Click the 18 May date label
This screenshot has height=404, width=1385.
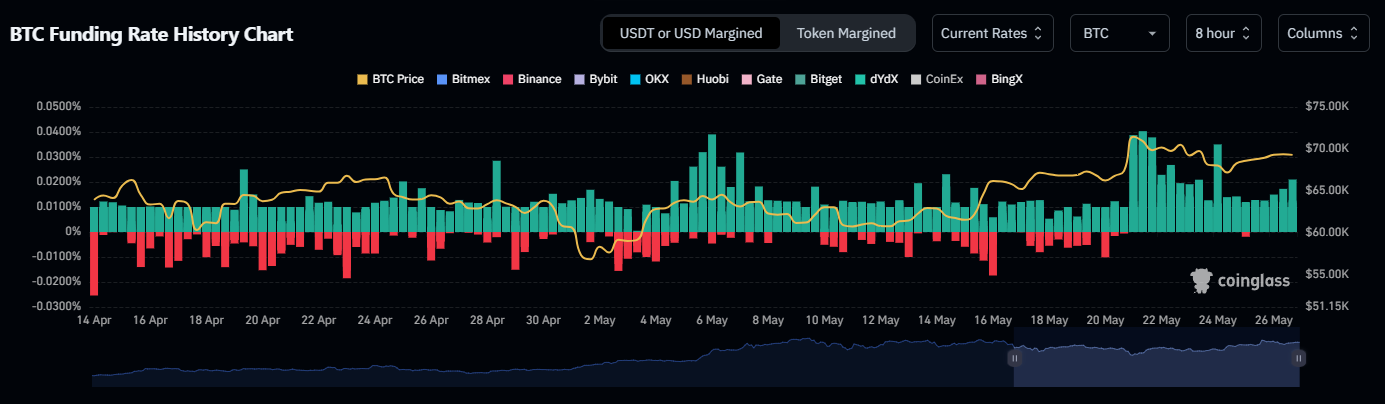point(1051,321)
